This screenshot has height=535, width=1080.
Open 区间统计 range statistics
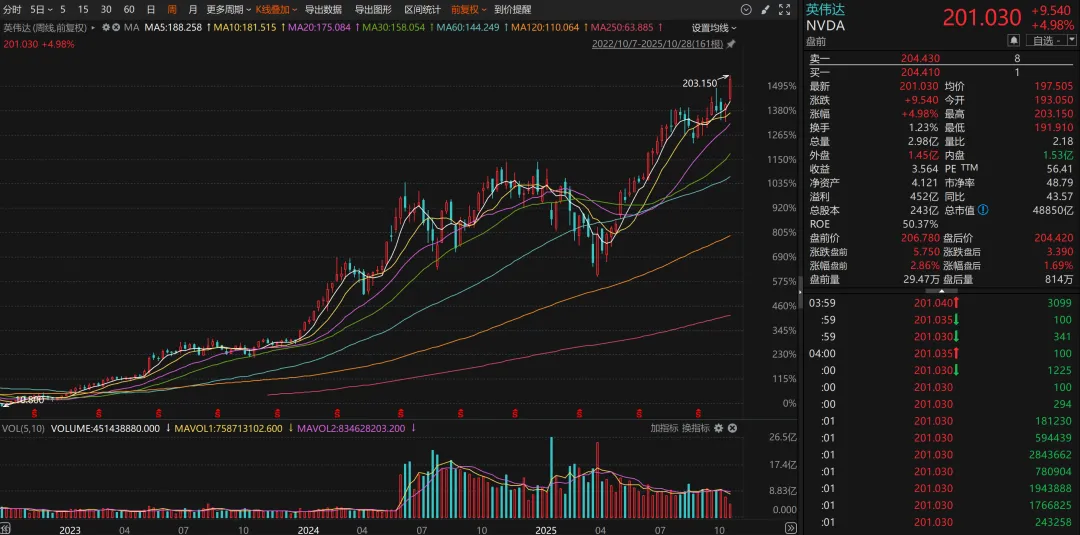pos(423,10)
